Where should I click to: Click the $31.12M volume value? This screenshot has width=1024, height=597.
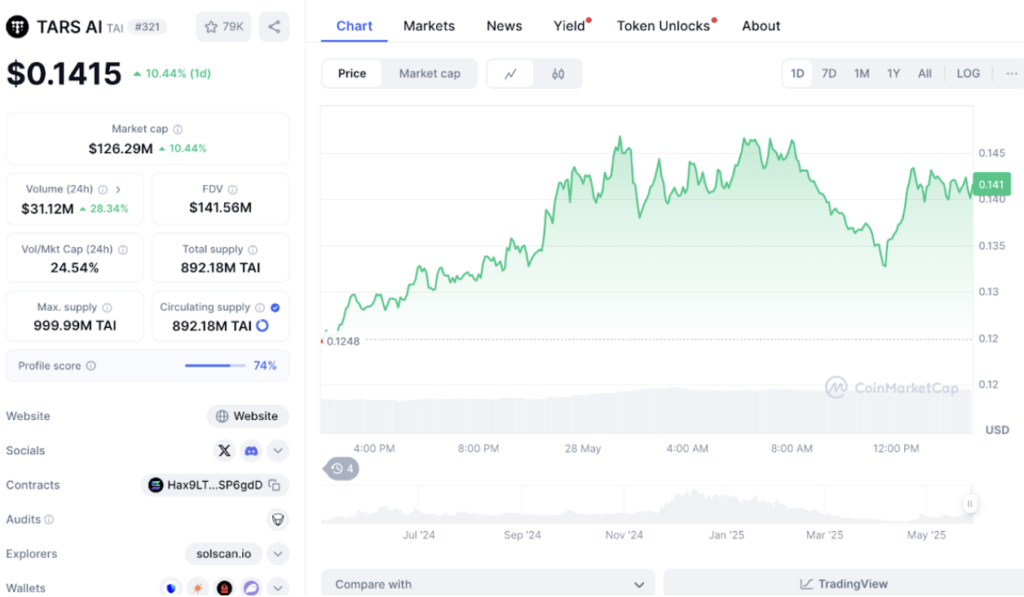[48, 209]
